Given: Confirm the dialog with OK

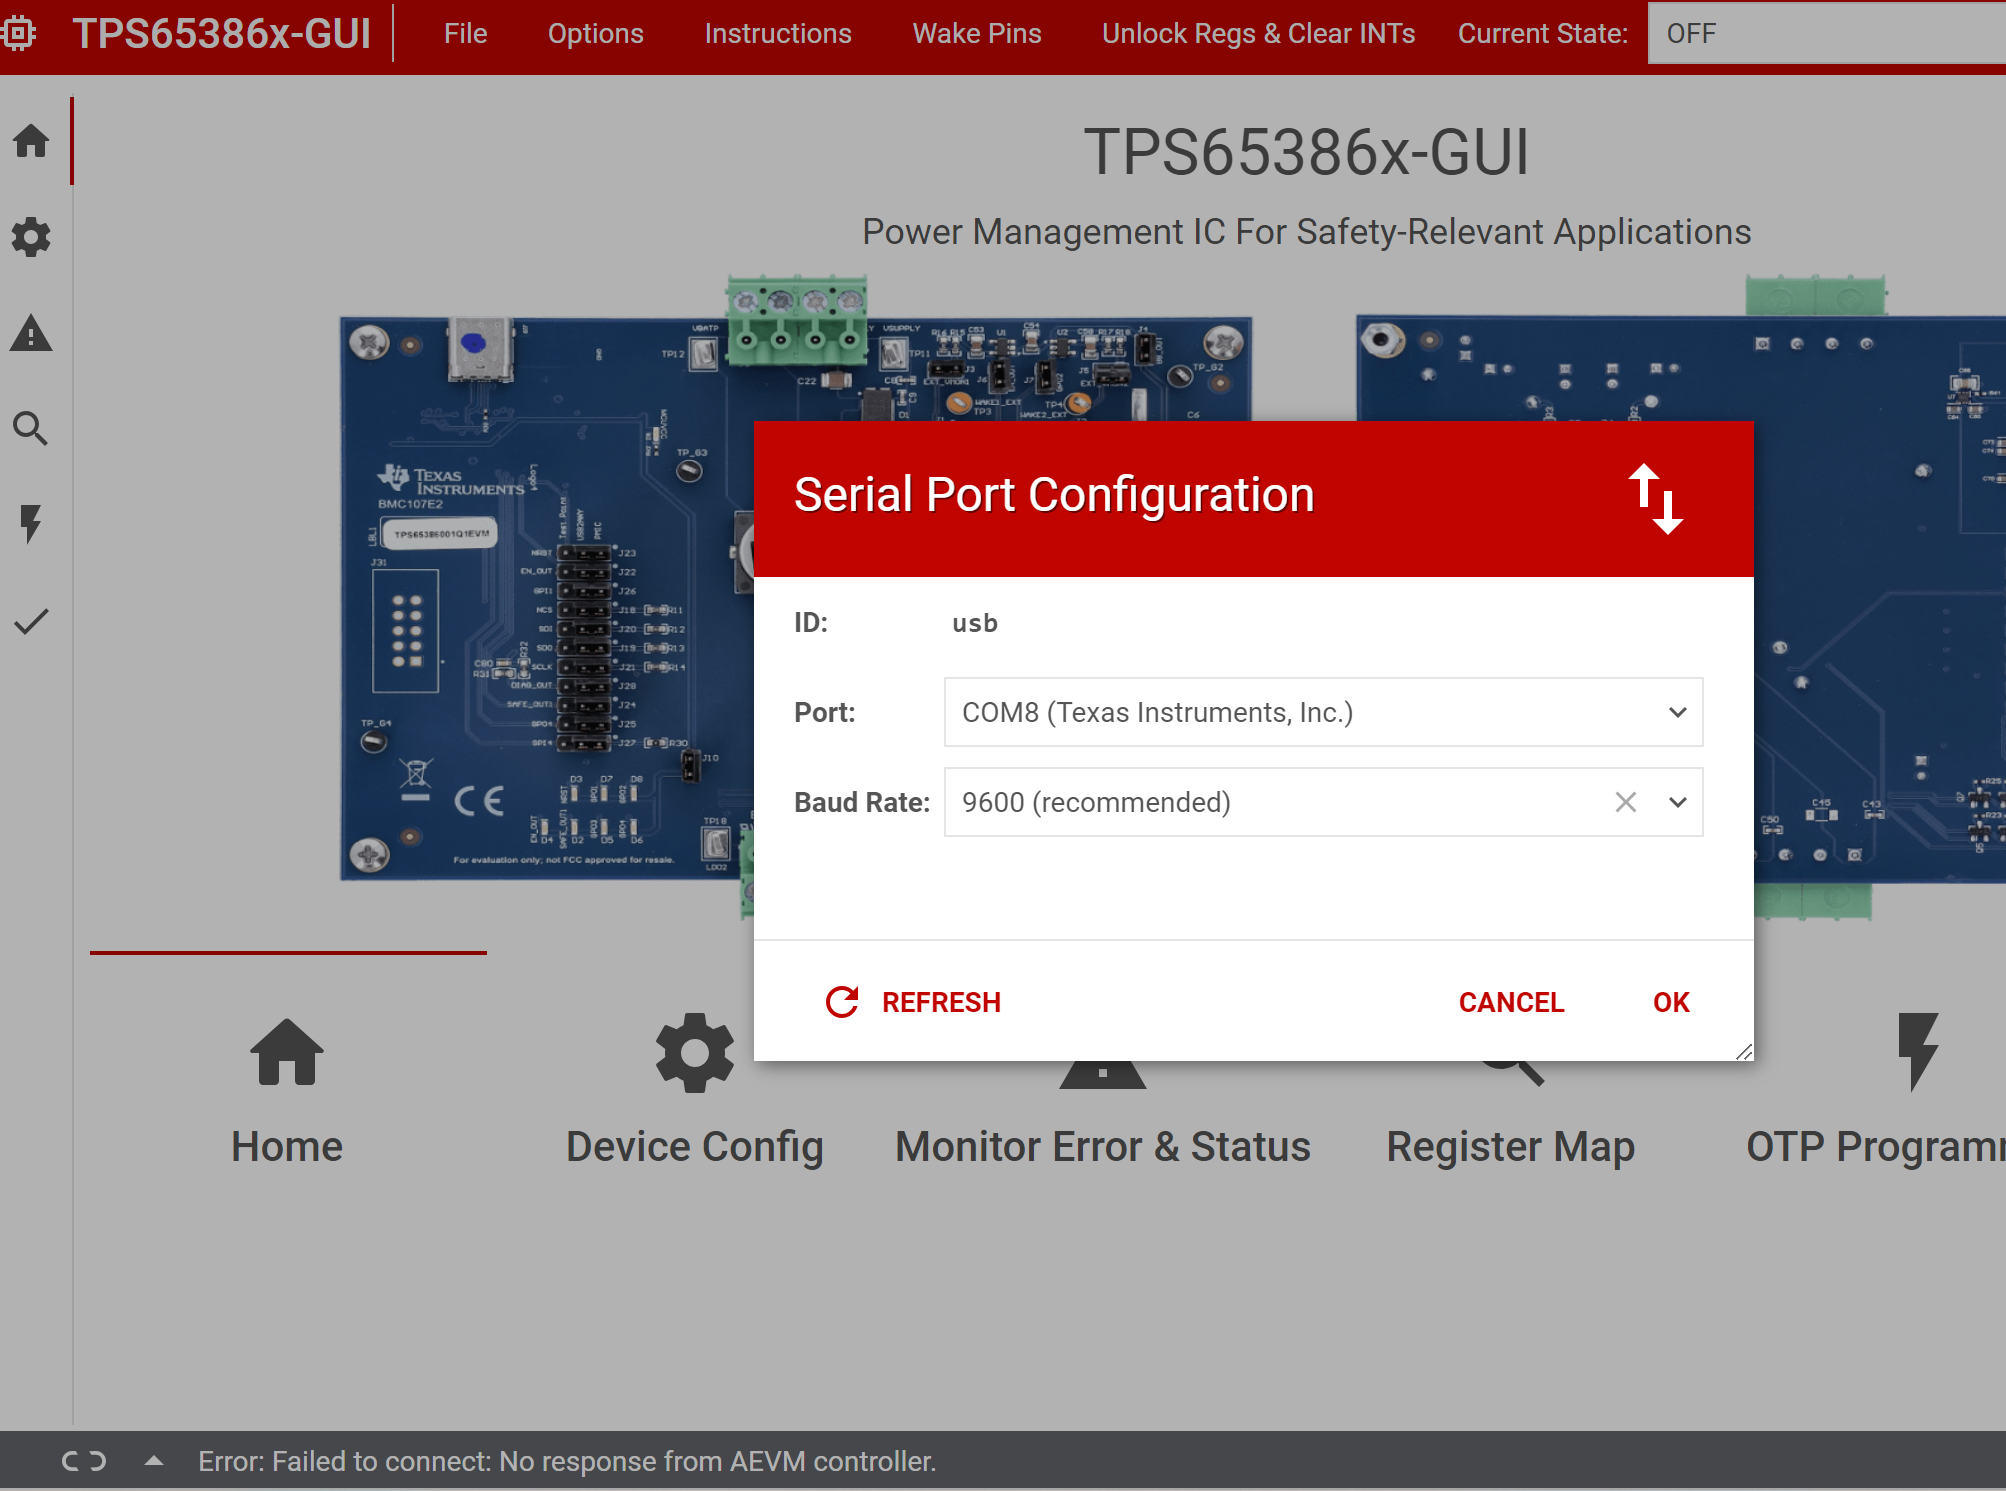Looking at the screenshot, I should click(x=1671, y=1002).
